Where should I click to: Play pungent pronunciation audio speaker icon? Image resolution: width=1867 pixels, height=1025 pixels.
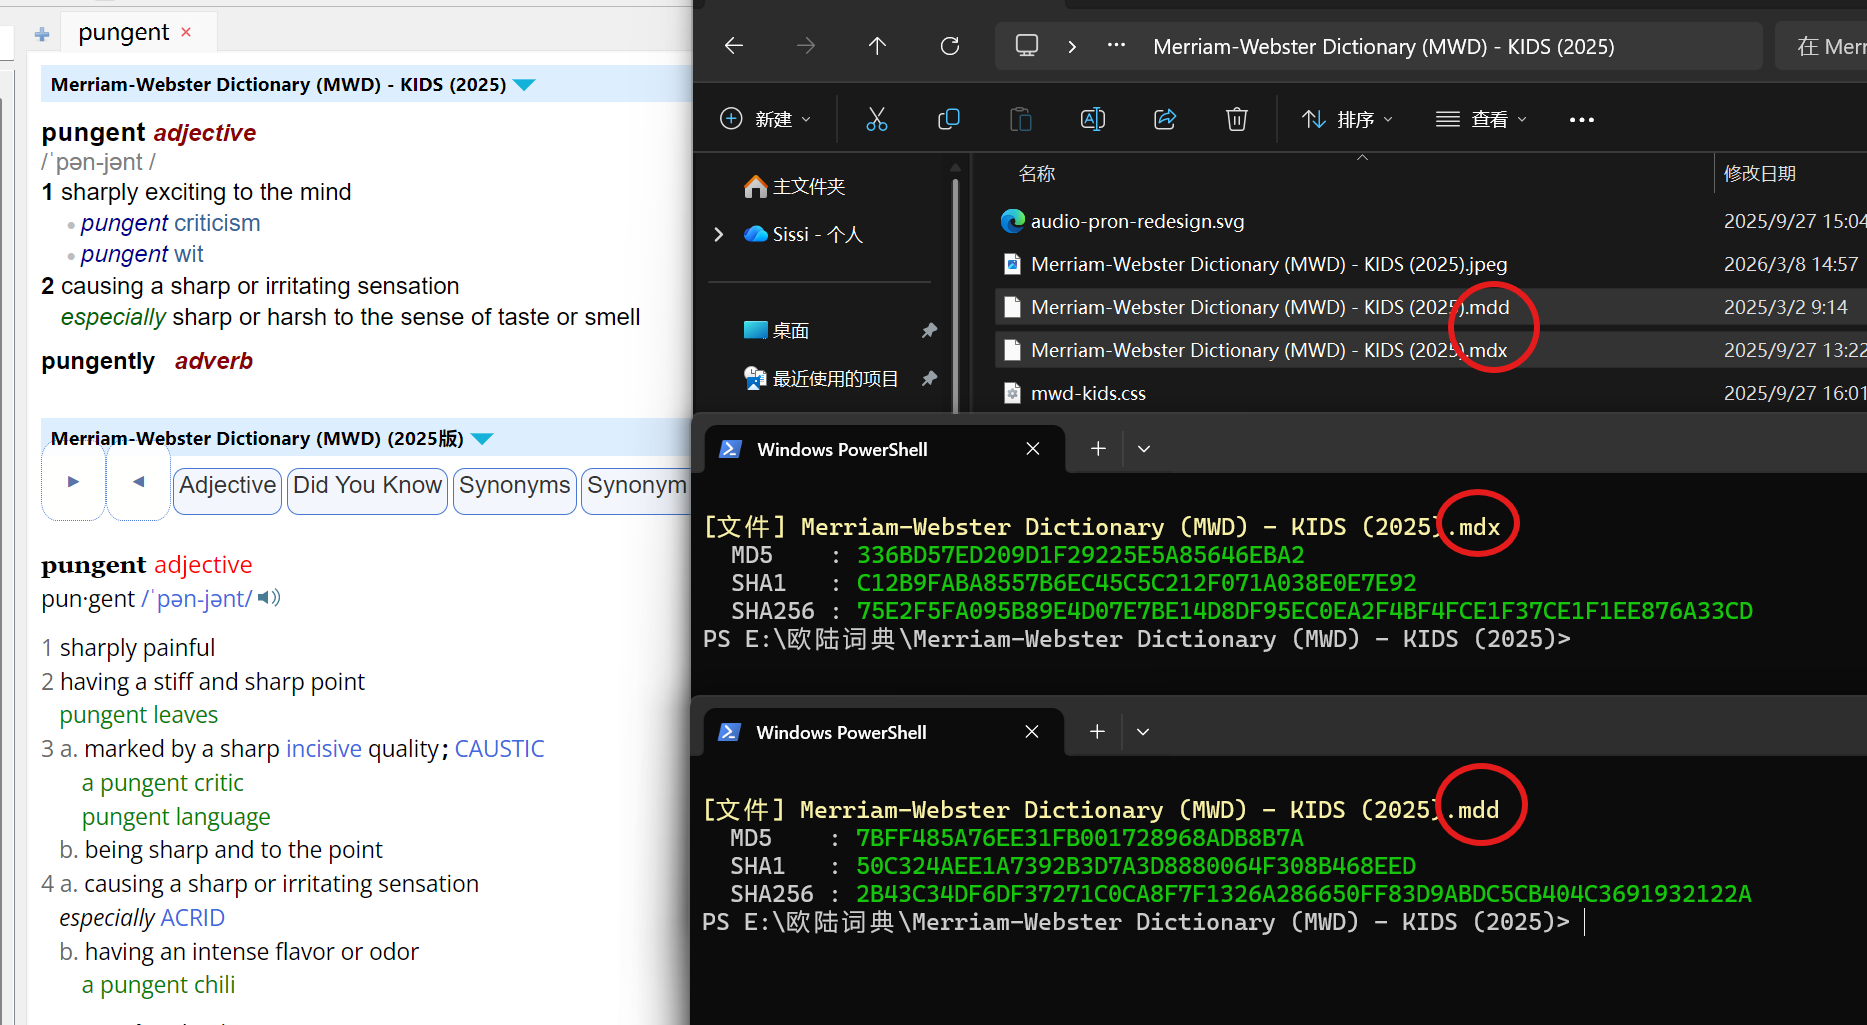(x=269, y=598)
